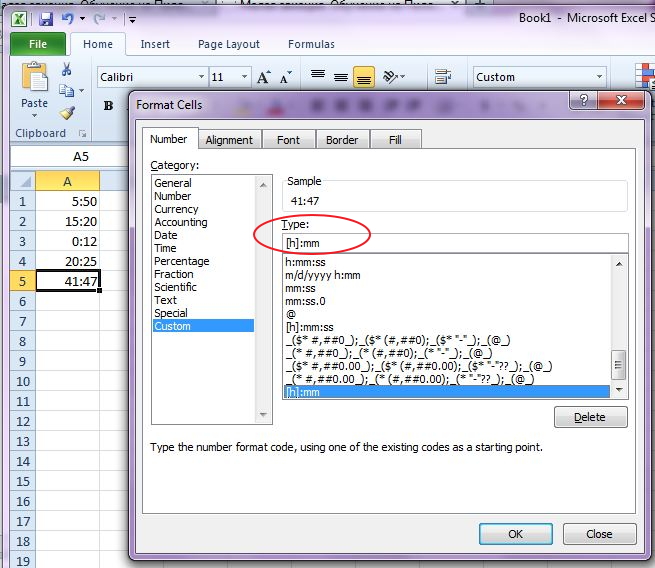The width and height of the screenshot is (655, 568).
Task: Click the Increase Font Size icon
Action: [264, 77]
